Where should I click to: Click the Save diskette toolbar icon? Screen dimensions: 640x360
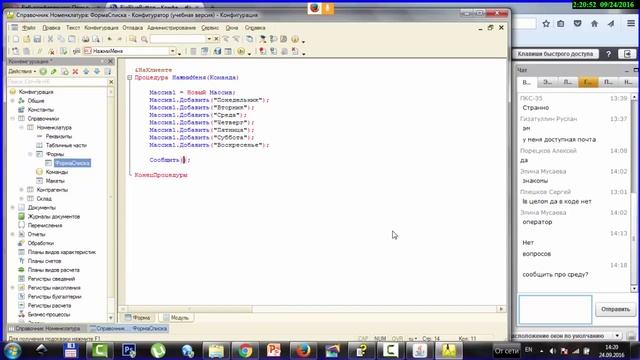pos(37,39)
